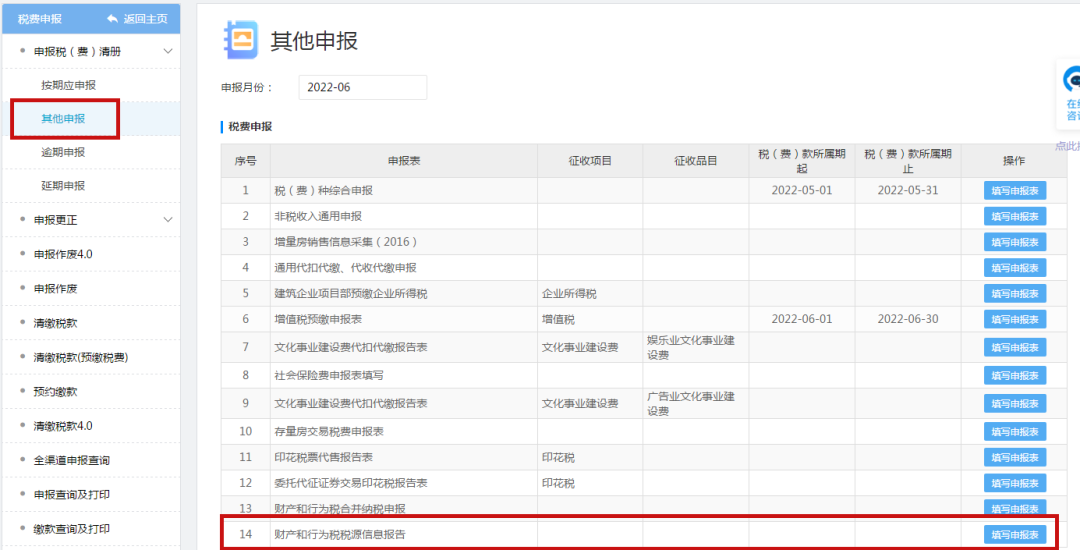1080x550 pixels.
Task: Select 按期应申报 in the sidebar
Action: pos(69,85)
